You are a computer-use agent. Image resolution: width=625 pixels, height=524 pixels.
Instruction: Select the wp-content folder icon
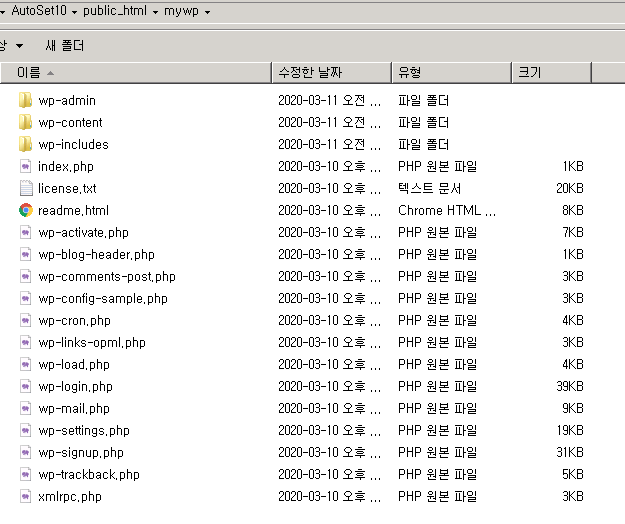[26, 122]
